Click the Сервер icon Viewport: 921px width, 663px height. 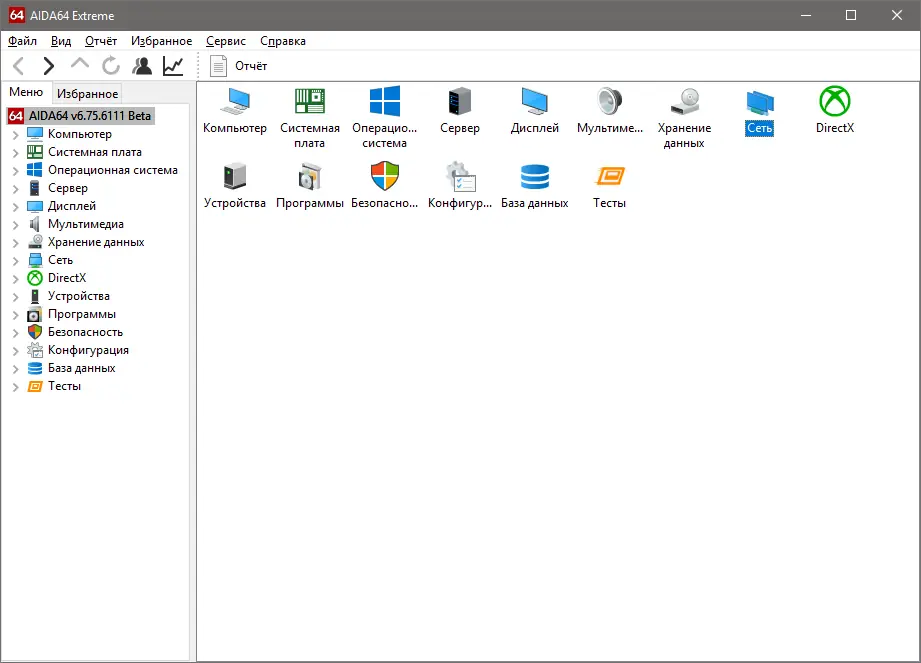[459, 105]
